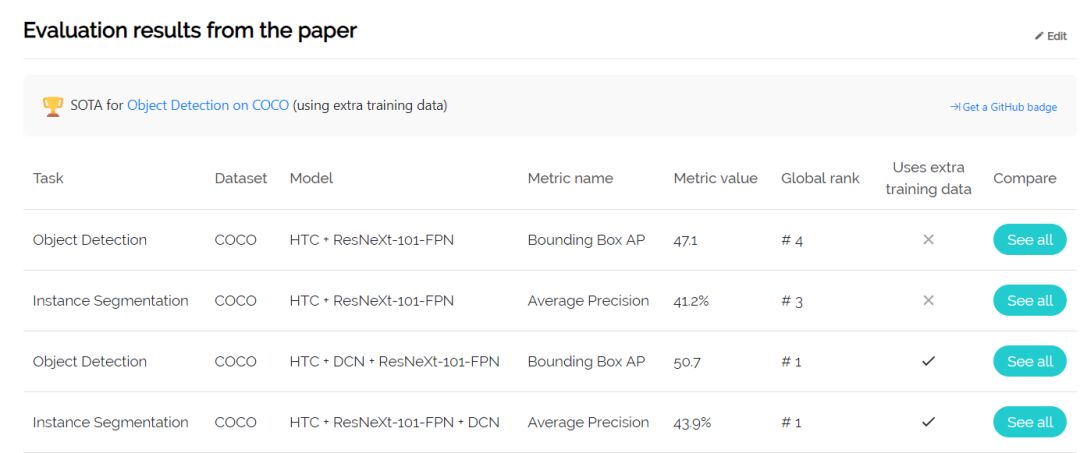Viewport: 1080px width, 453px height.
Task: Click the Global rank column header
Action: click(820, 179)
